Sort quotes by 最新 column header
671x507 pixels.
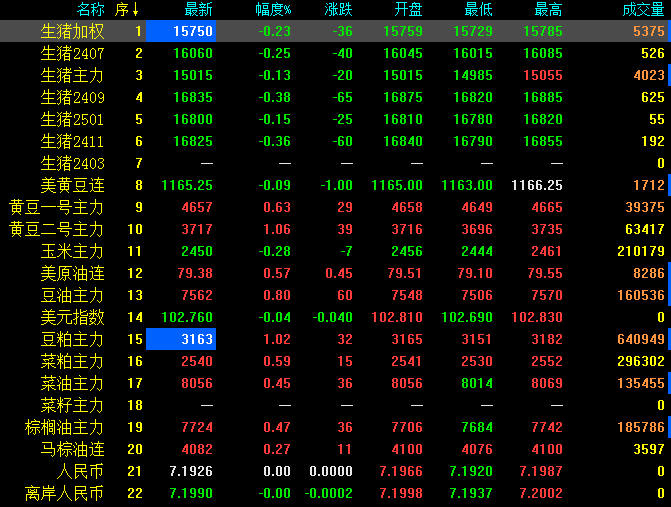(x=198, y=10)
